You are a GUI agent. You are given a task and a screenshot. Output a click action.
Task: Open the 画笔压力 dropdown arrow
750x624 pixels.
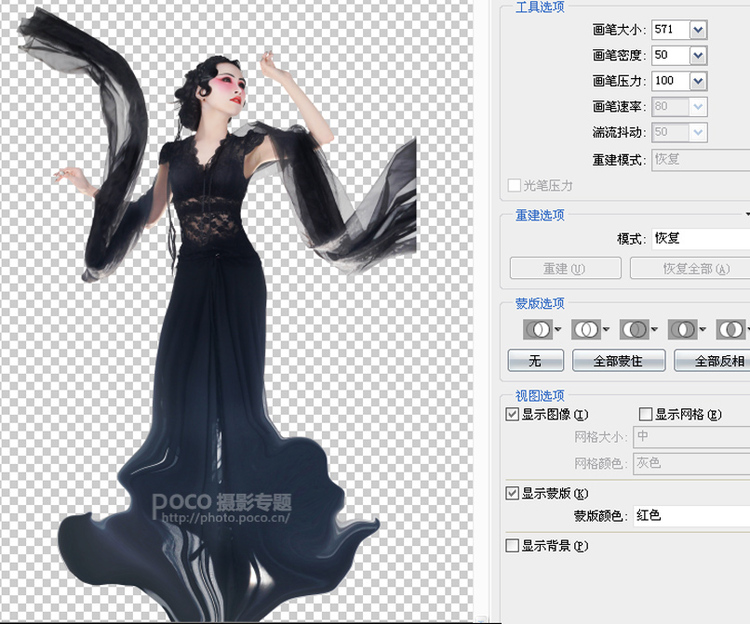click(x=698, y=81)
